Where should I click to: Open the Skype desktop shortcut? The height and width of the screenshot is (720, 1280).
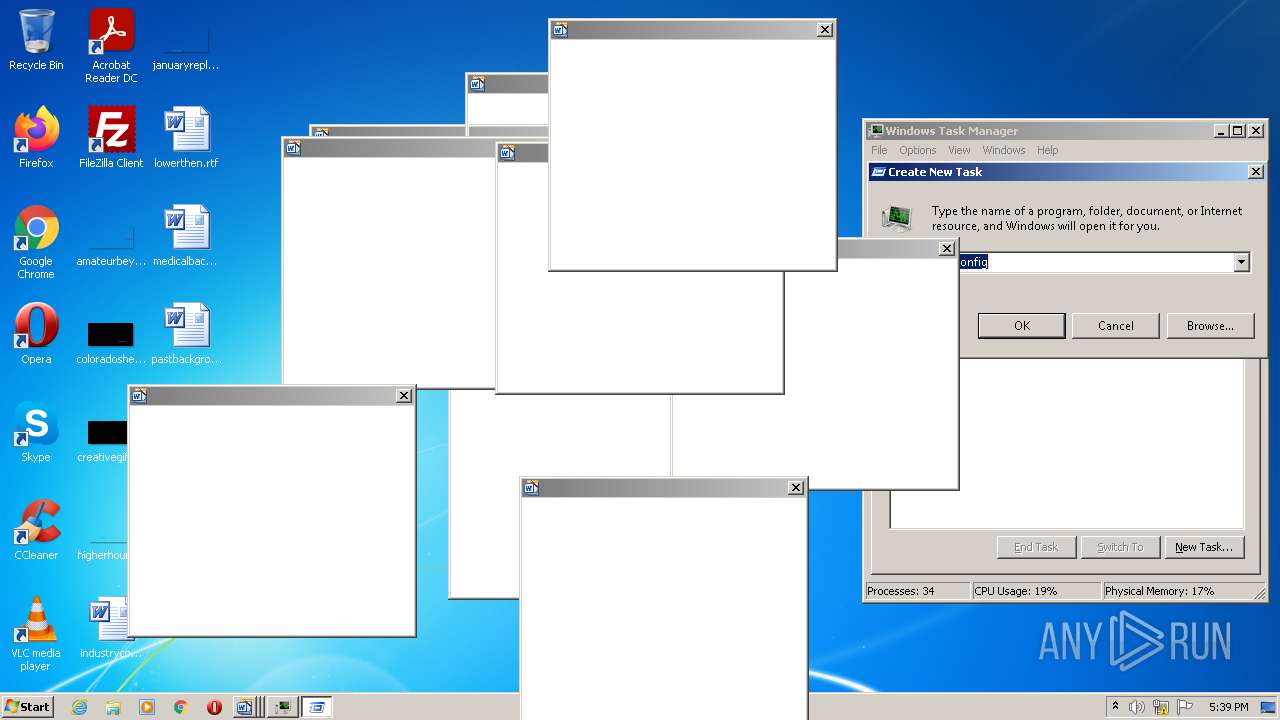click(36, 432)
